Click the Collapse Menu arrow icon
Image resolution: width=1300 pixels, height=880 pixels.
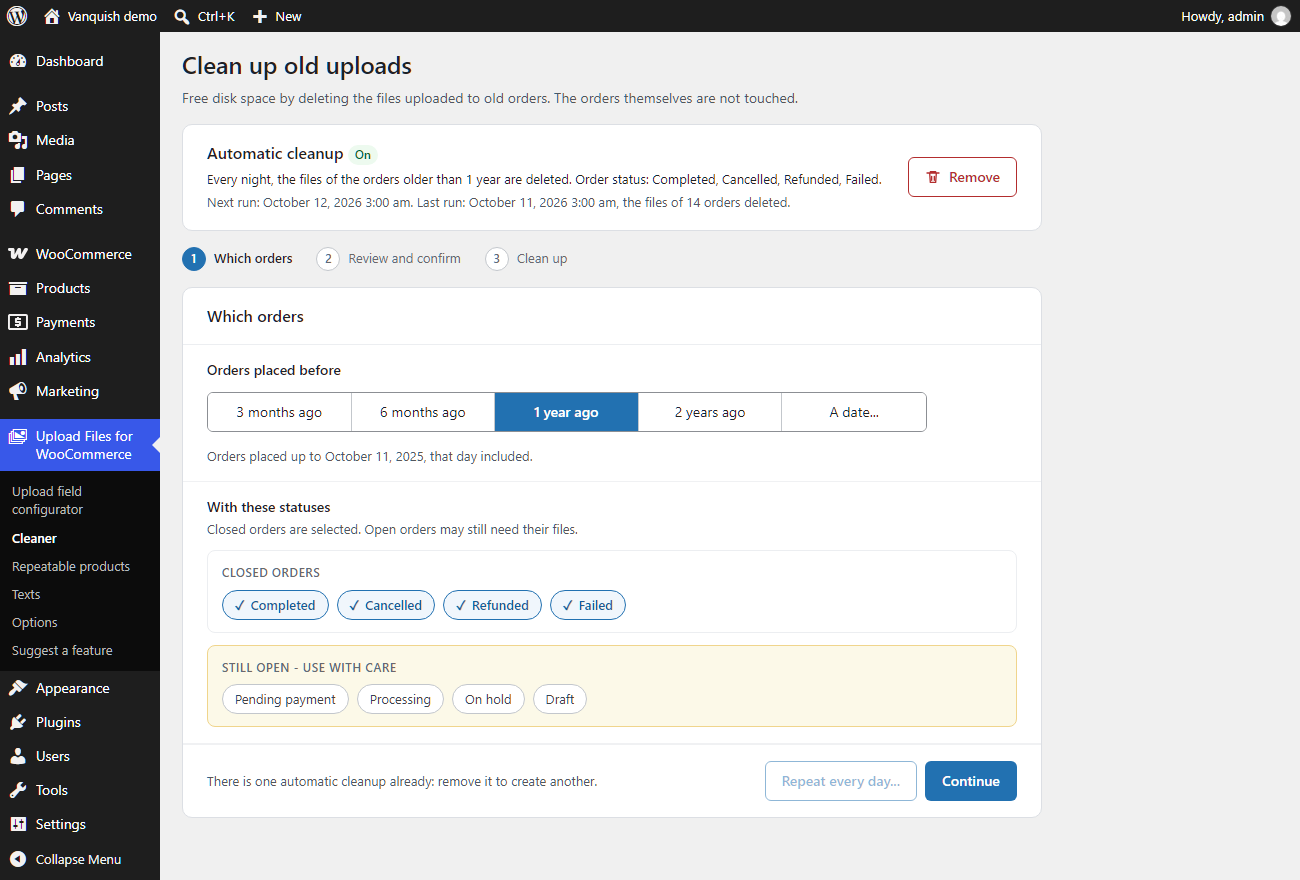(18, 859)
